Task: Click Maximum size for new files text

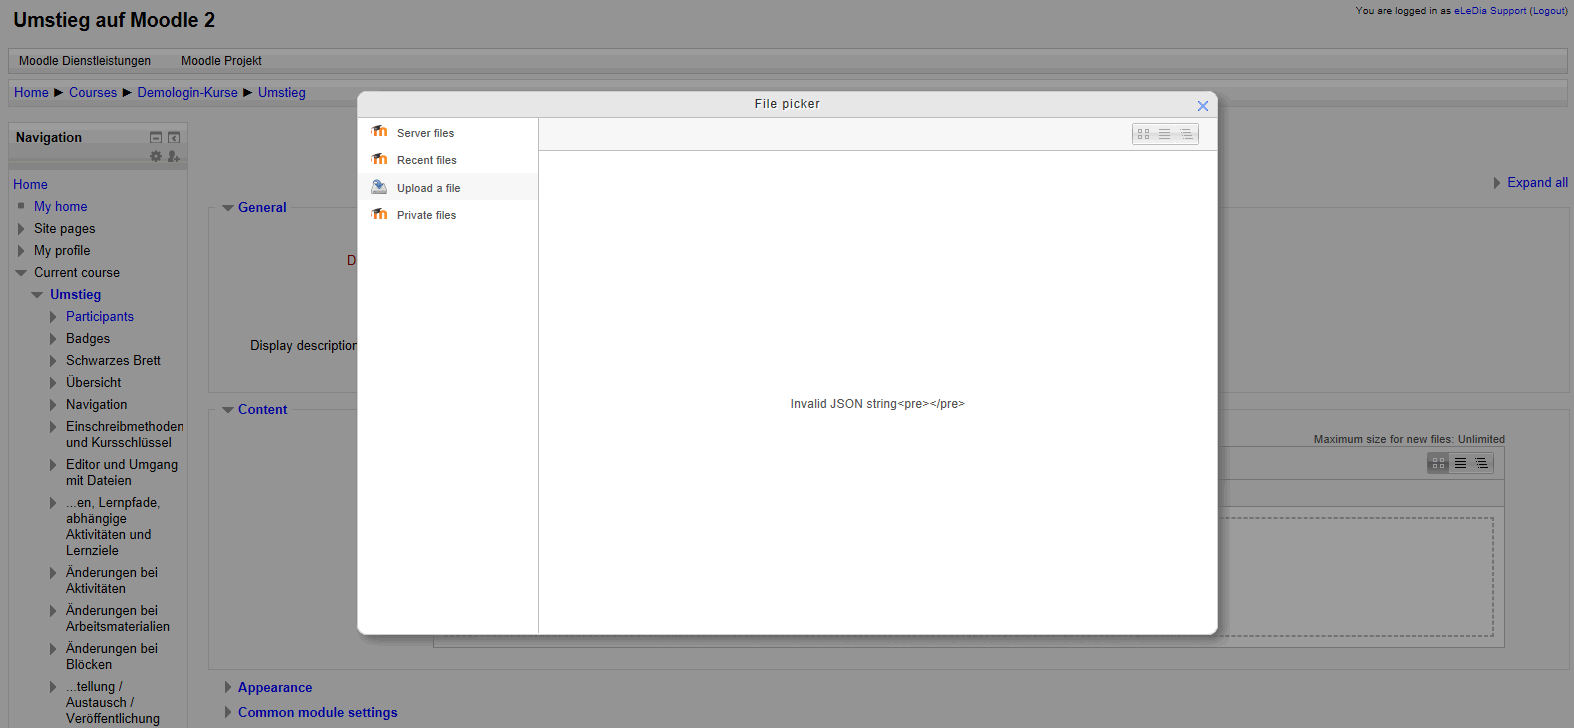Action: point(1408,439)
